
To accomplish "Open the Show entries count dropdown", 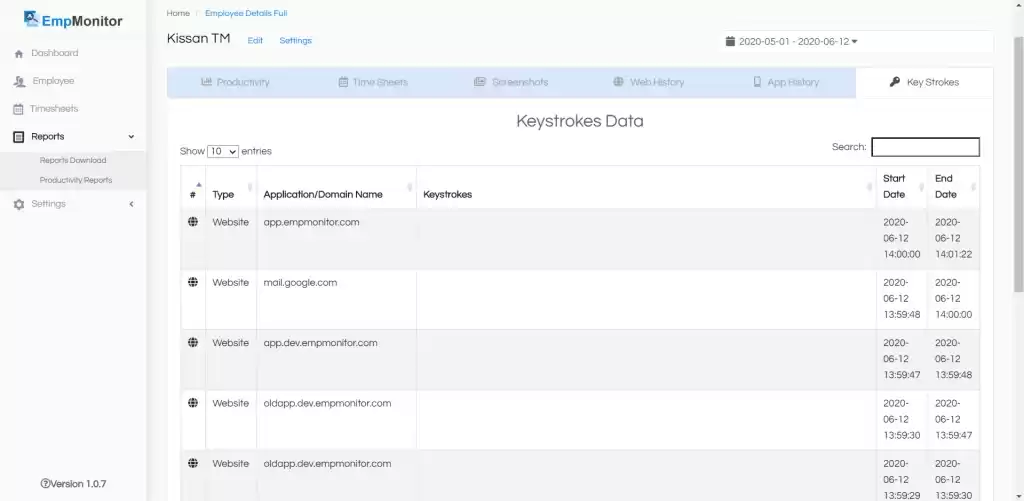I will tap(223, 151).
